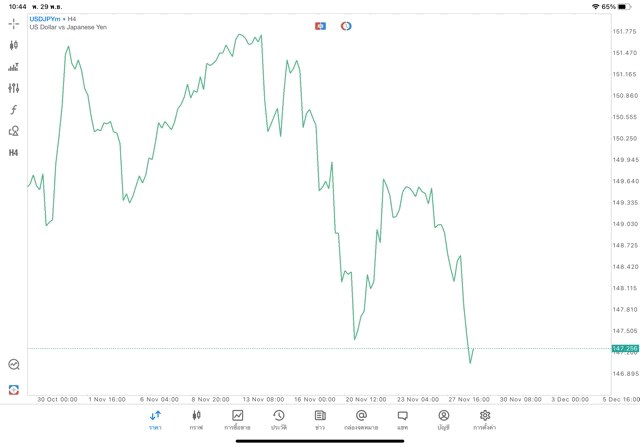Open the drawing objects shapes icon

click(14, 131)
